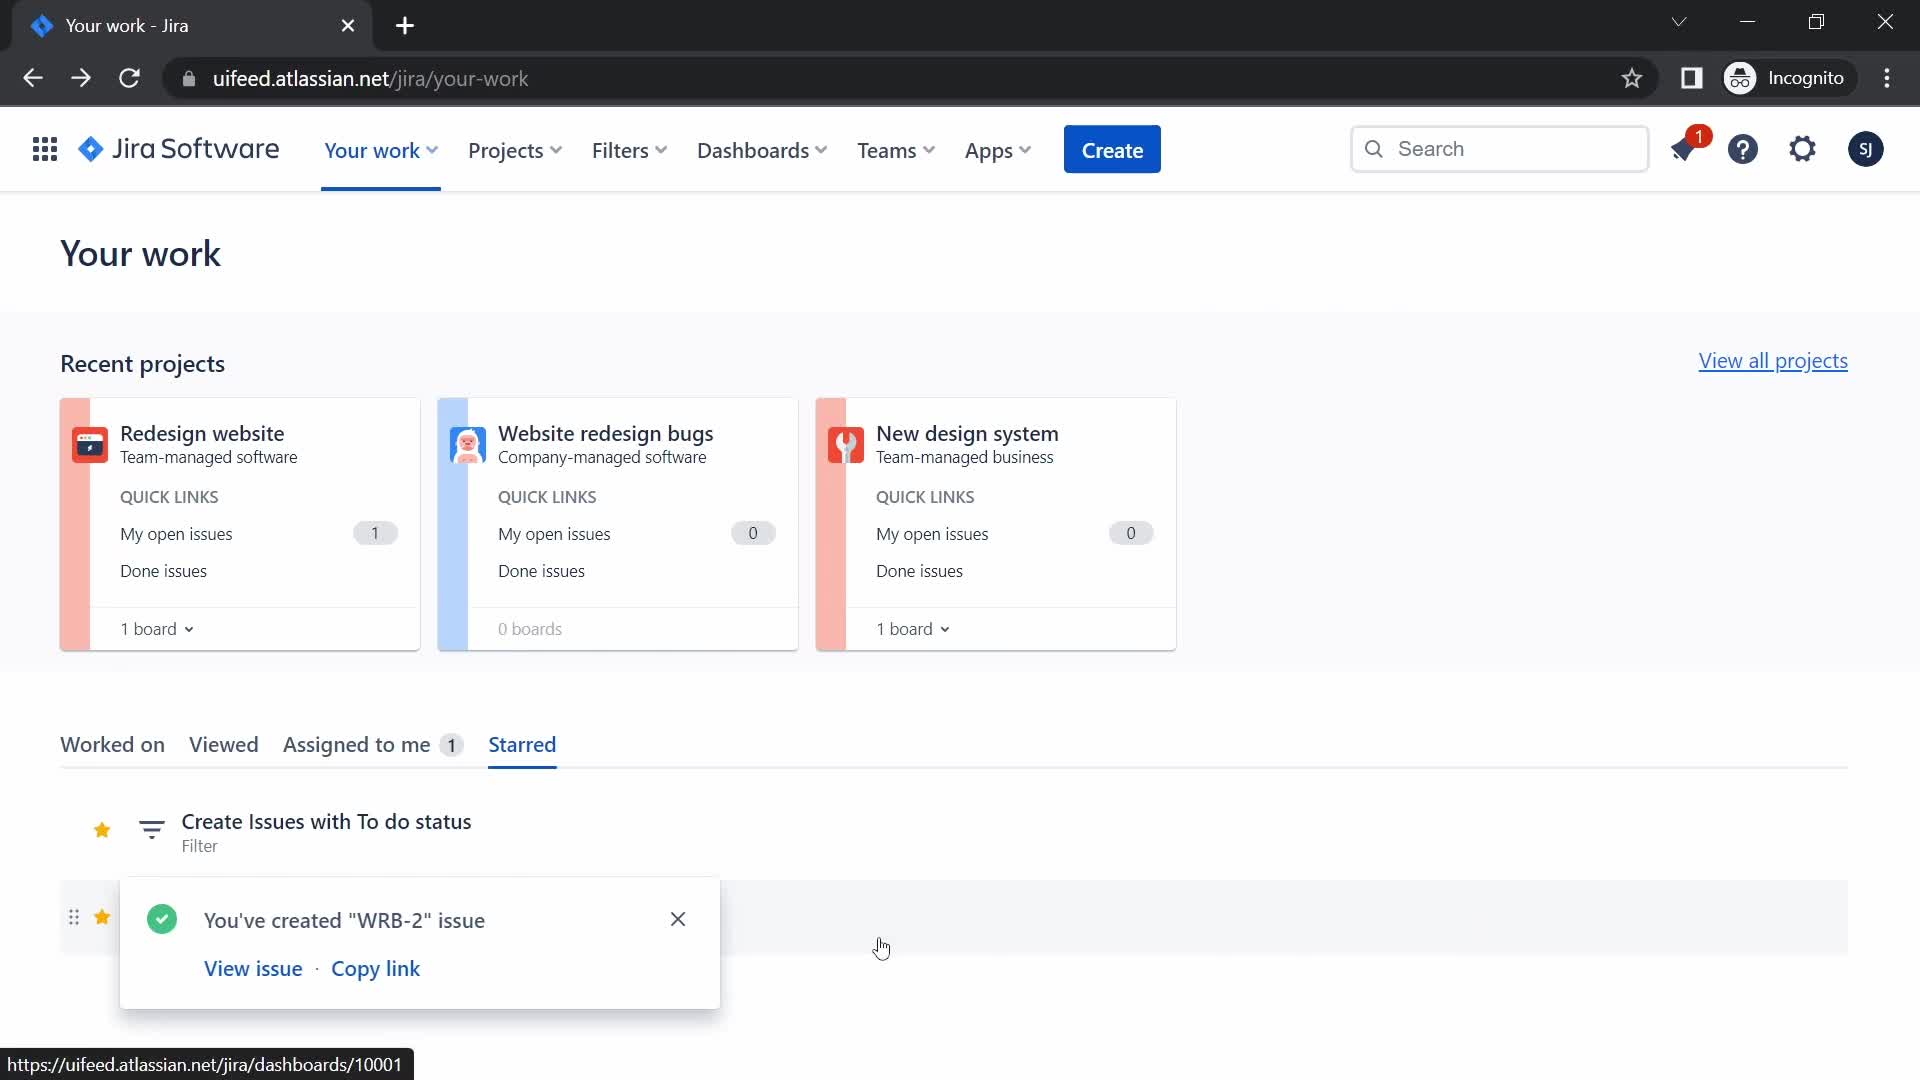This screenshot has width=1920, height=1080.
Task: Click the Create button
Action: pyautogui.click(x=1112, y=150)
